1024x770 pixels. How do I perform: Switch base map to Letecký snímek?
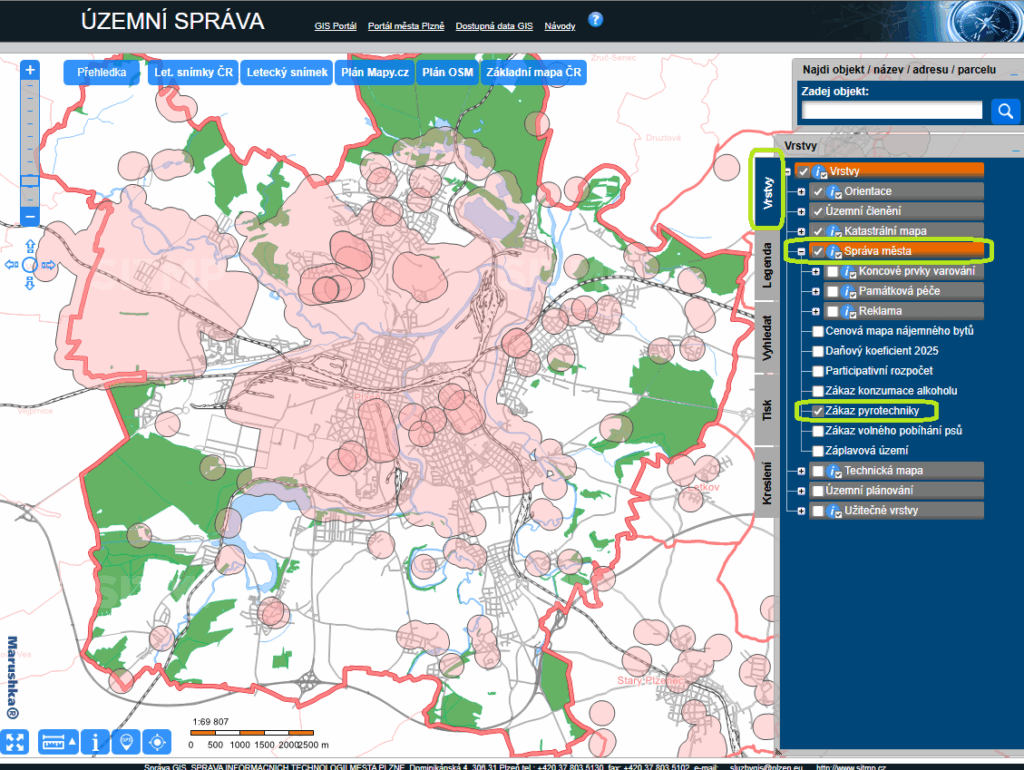287,73
